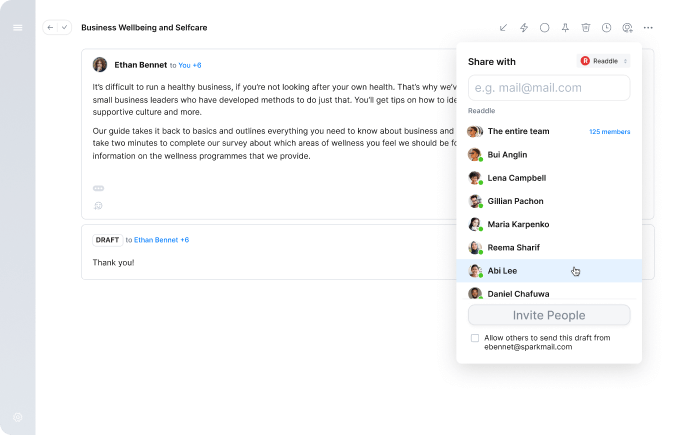700x435 pixels.
Task: Click the Invite People button
Action: (x=549, y=315)
